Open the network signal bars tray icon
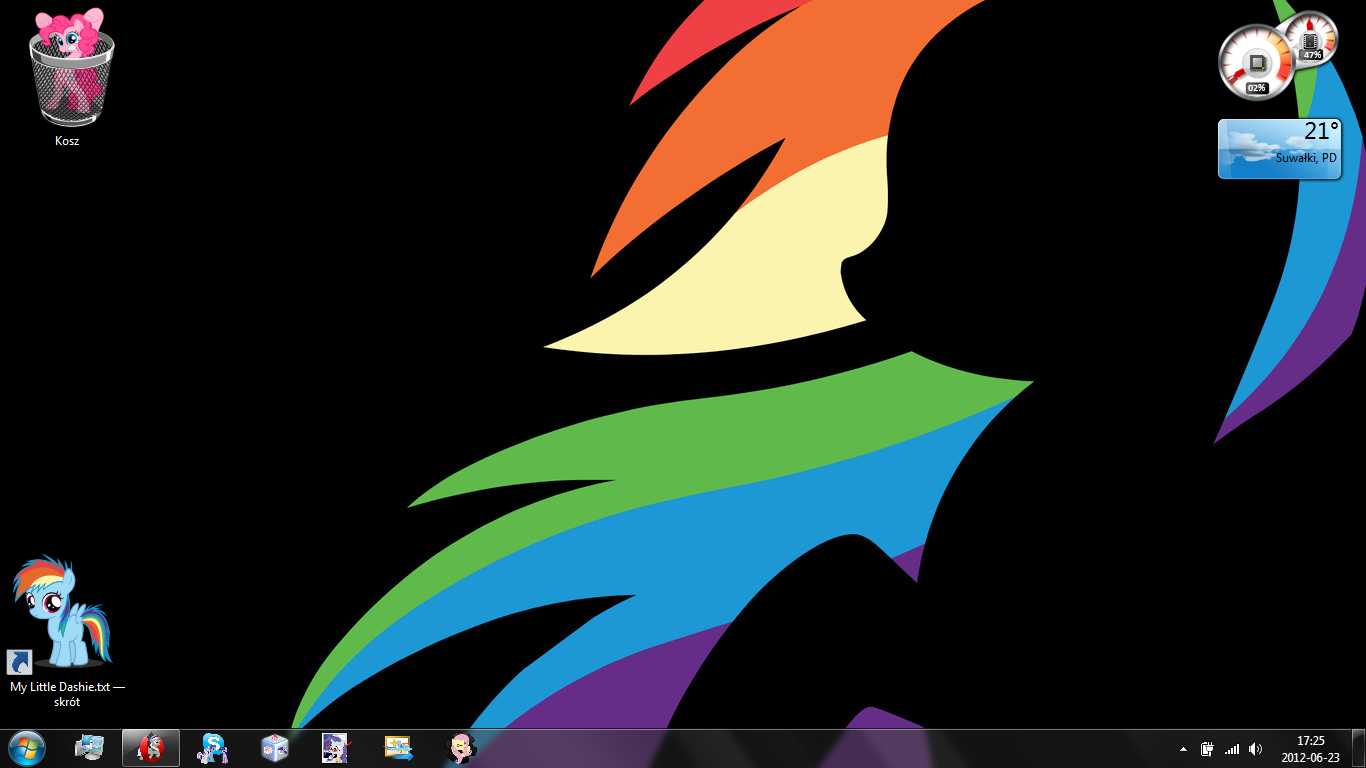This screenshot has height=768, width=1366. tap(1232, 749)
